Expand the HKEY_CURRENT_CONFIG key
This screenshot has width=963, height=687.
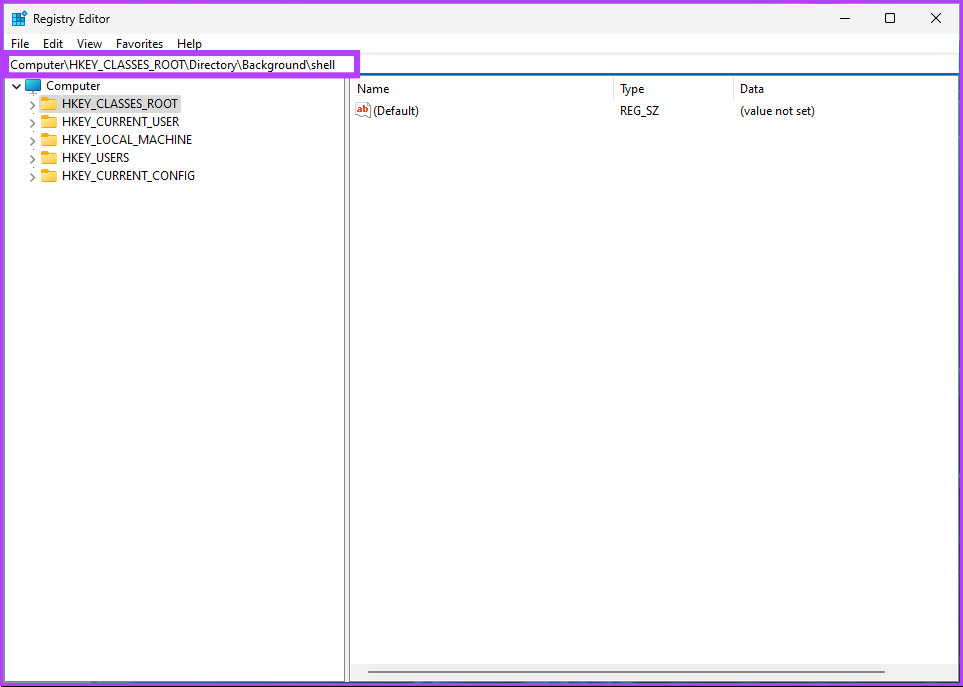pos(33,177)
